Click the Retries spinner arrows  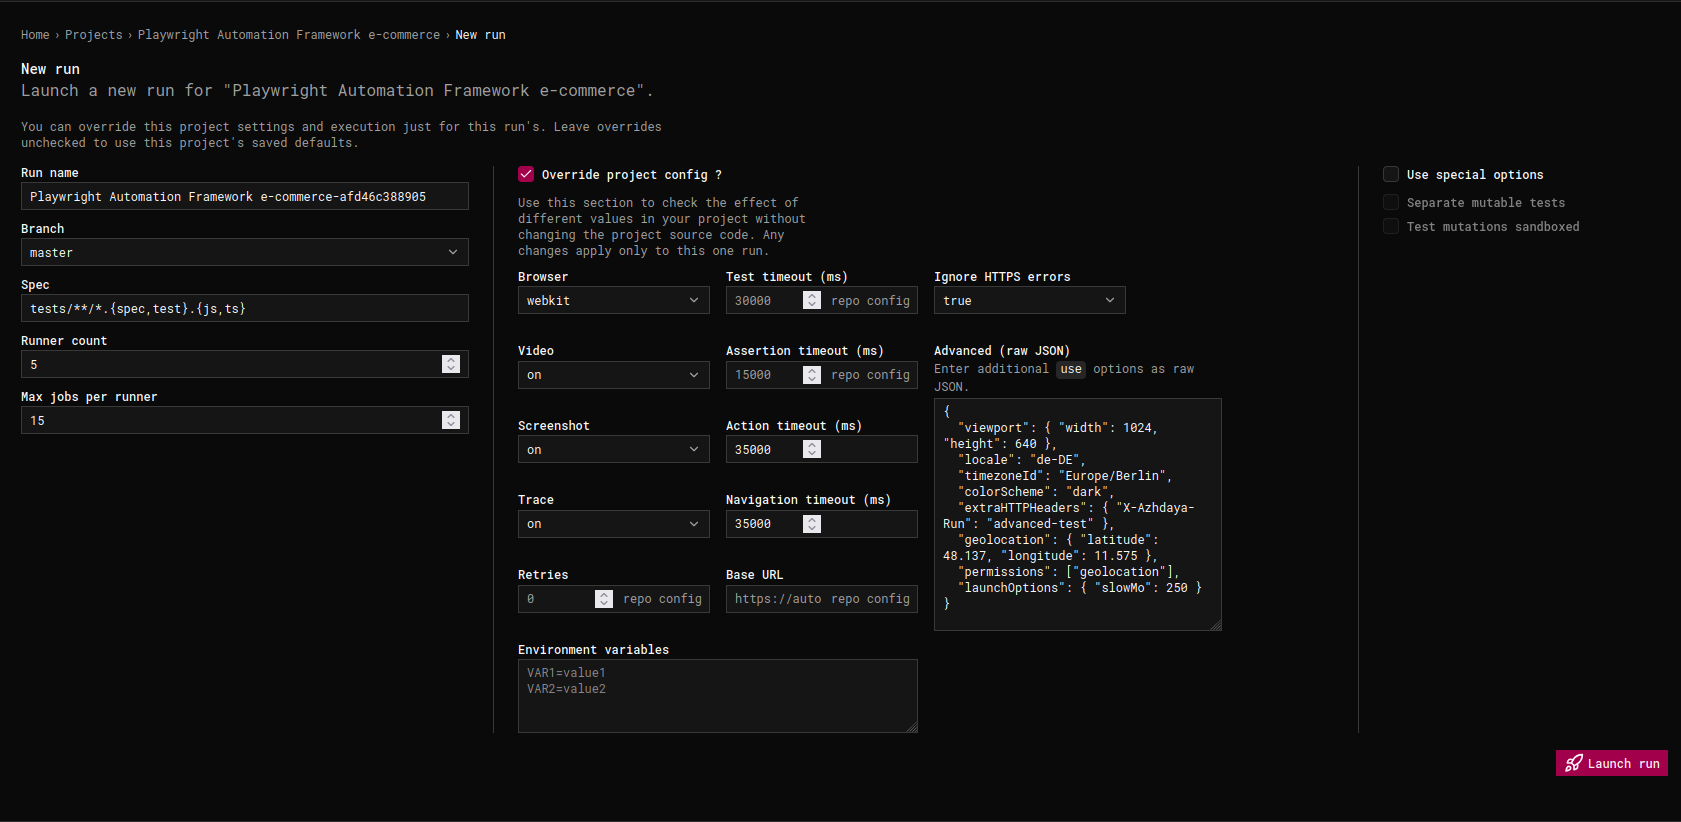(x=604, y=599)
